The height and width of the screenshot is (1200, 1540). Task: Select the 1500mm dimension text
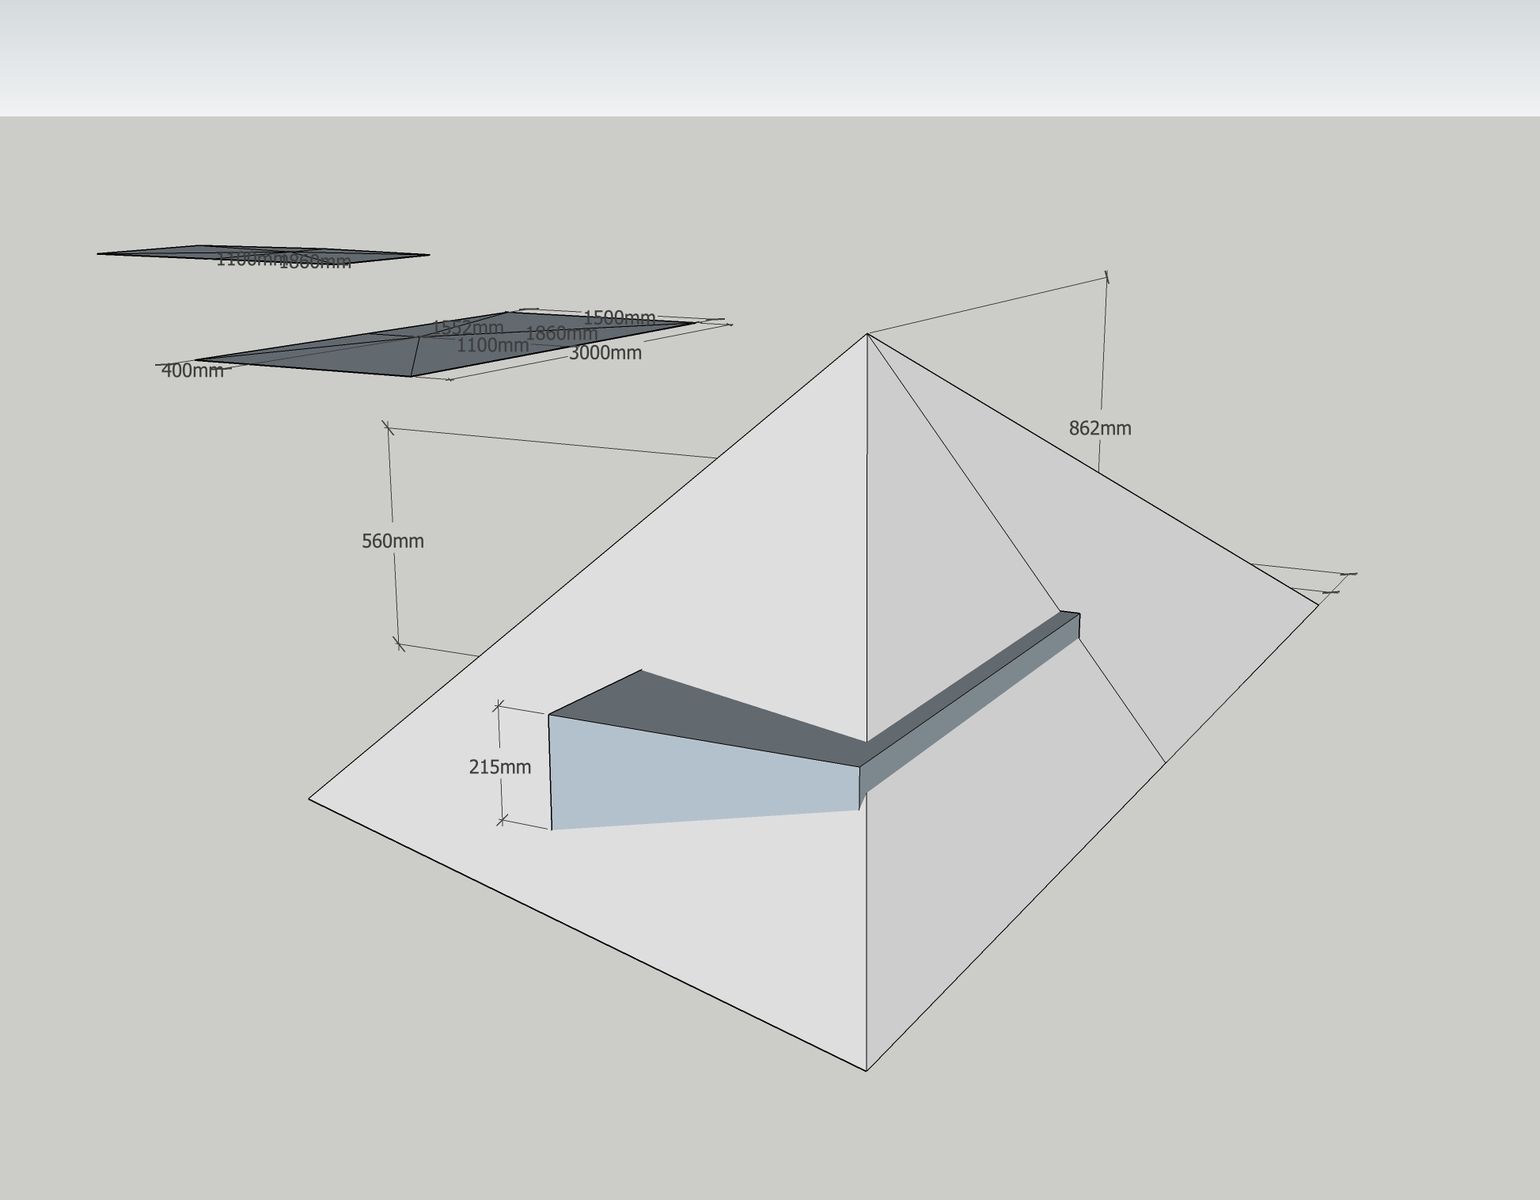(618, 318)
